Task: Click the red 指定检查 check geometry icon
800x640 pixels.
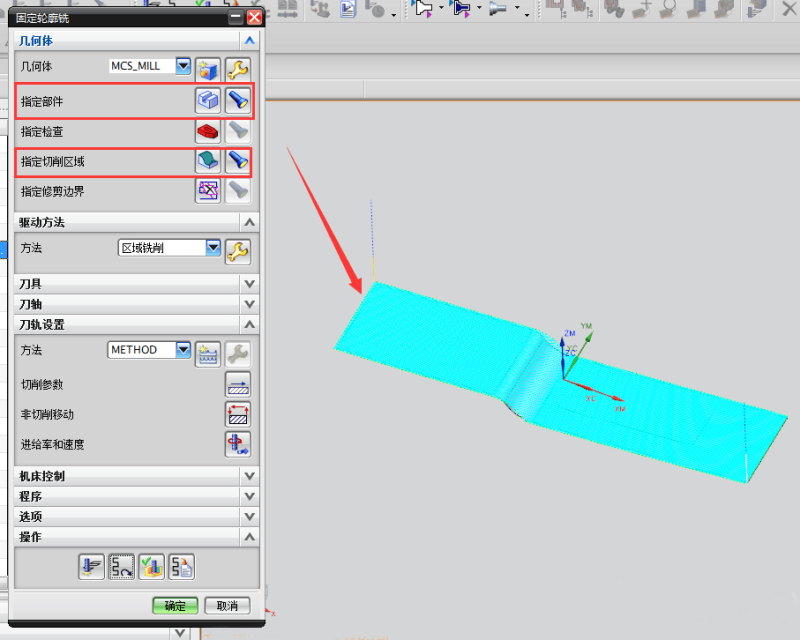Action: coord(207,130)
